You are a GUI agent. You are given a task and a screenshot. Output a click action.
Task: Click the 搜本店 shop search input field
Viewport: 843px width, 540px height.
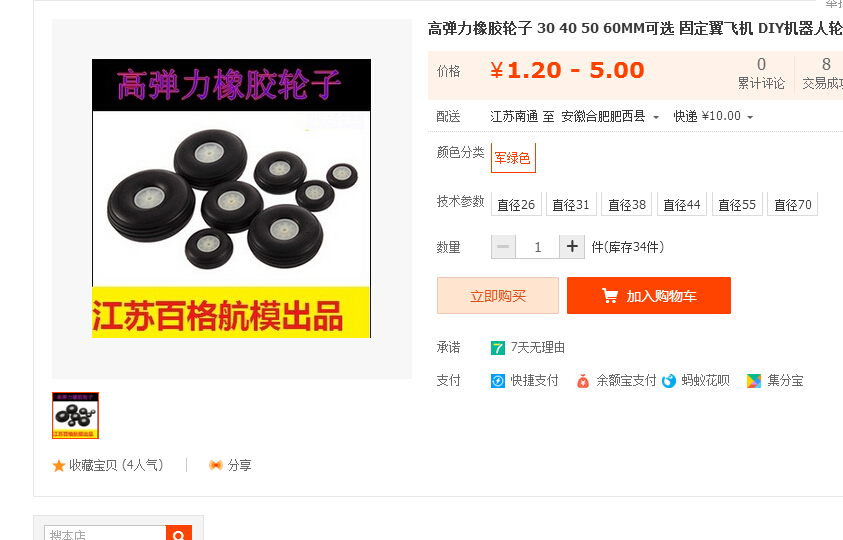point(105,533)
